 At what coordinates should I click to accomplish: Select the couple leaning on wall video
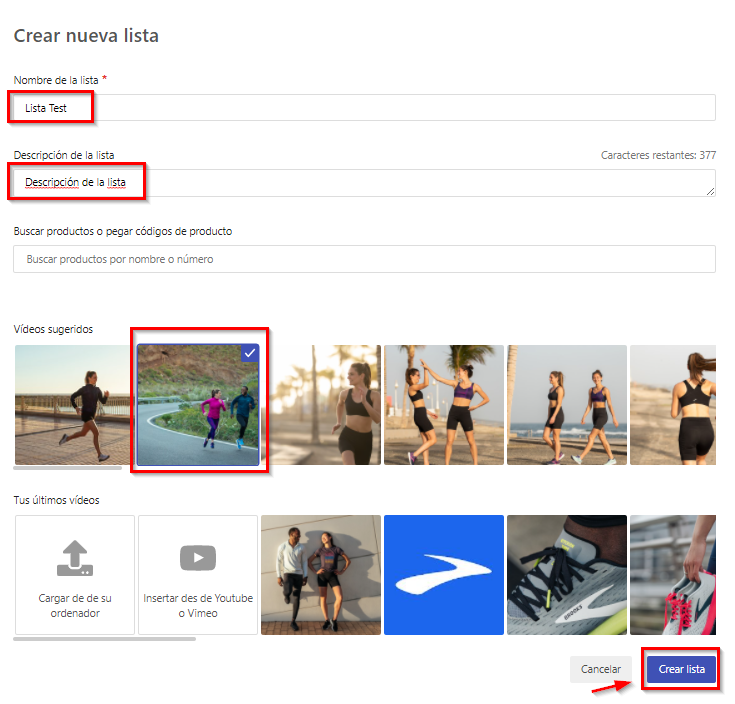click(x=321, y=575)
